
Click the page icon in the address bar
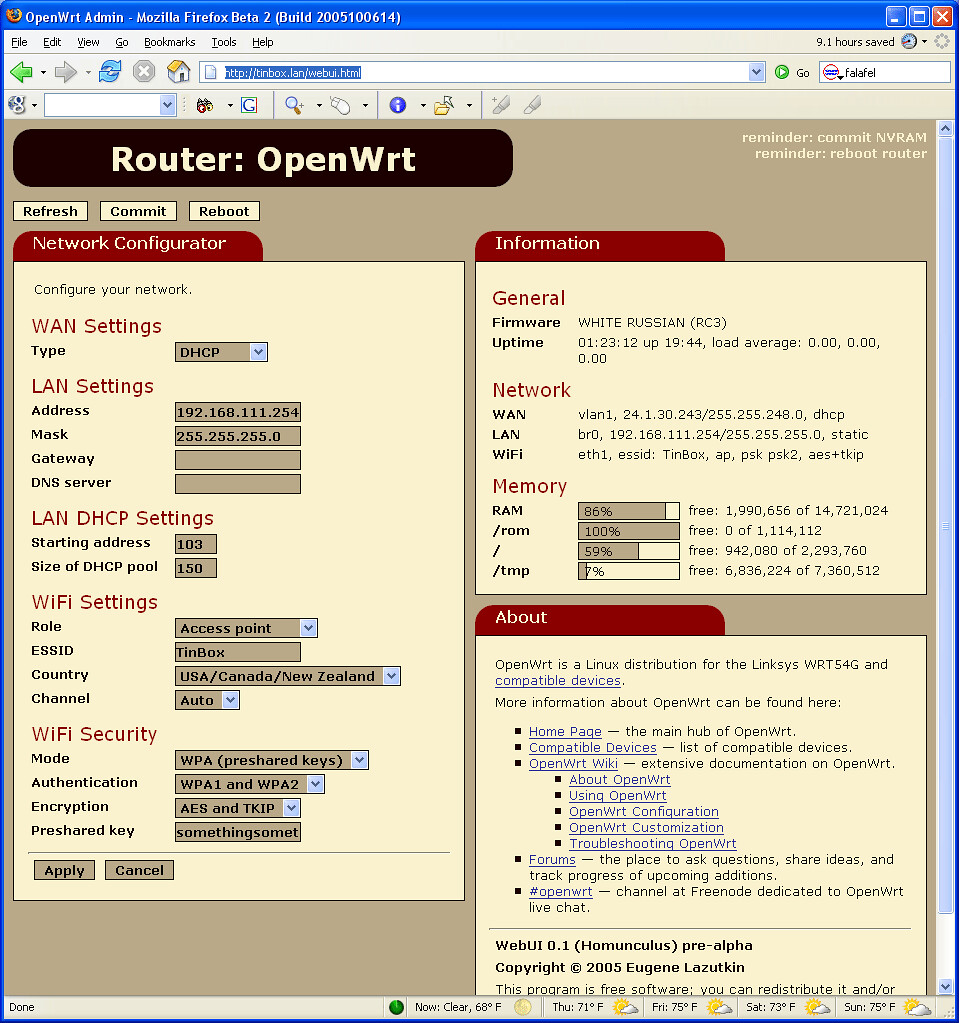pyautogui.click(x=211, y=72)
